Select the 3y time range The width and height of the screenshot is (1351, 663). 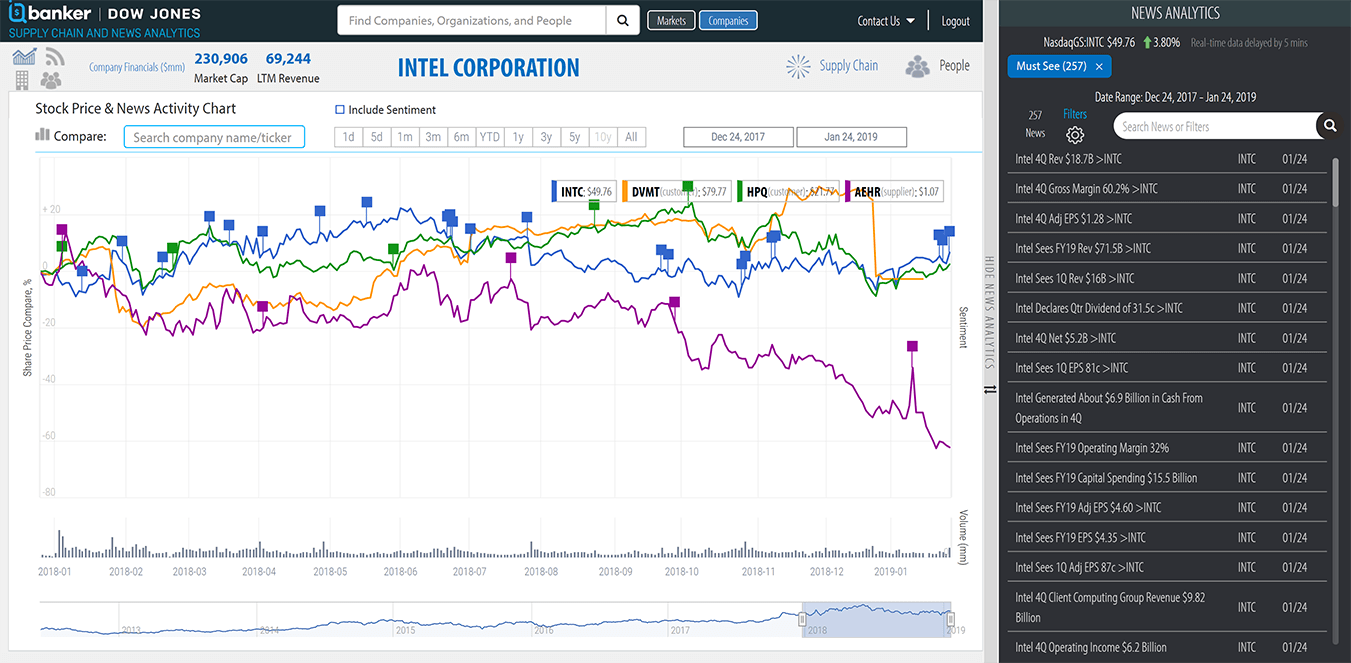coord(546,137)
